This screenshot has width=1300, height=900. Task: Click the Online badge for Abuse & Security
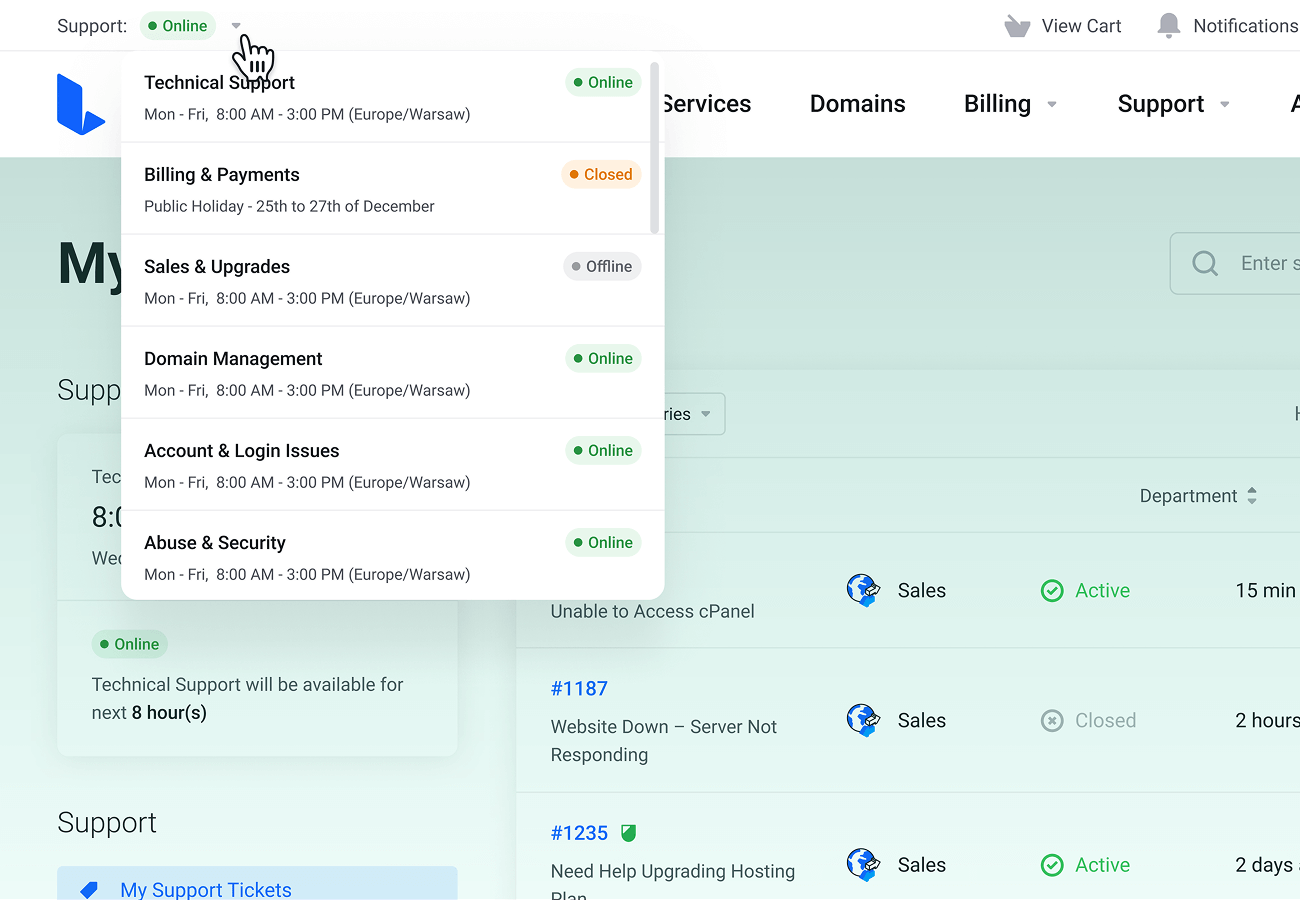(603, 542)
